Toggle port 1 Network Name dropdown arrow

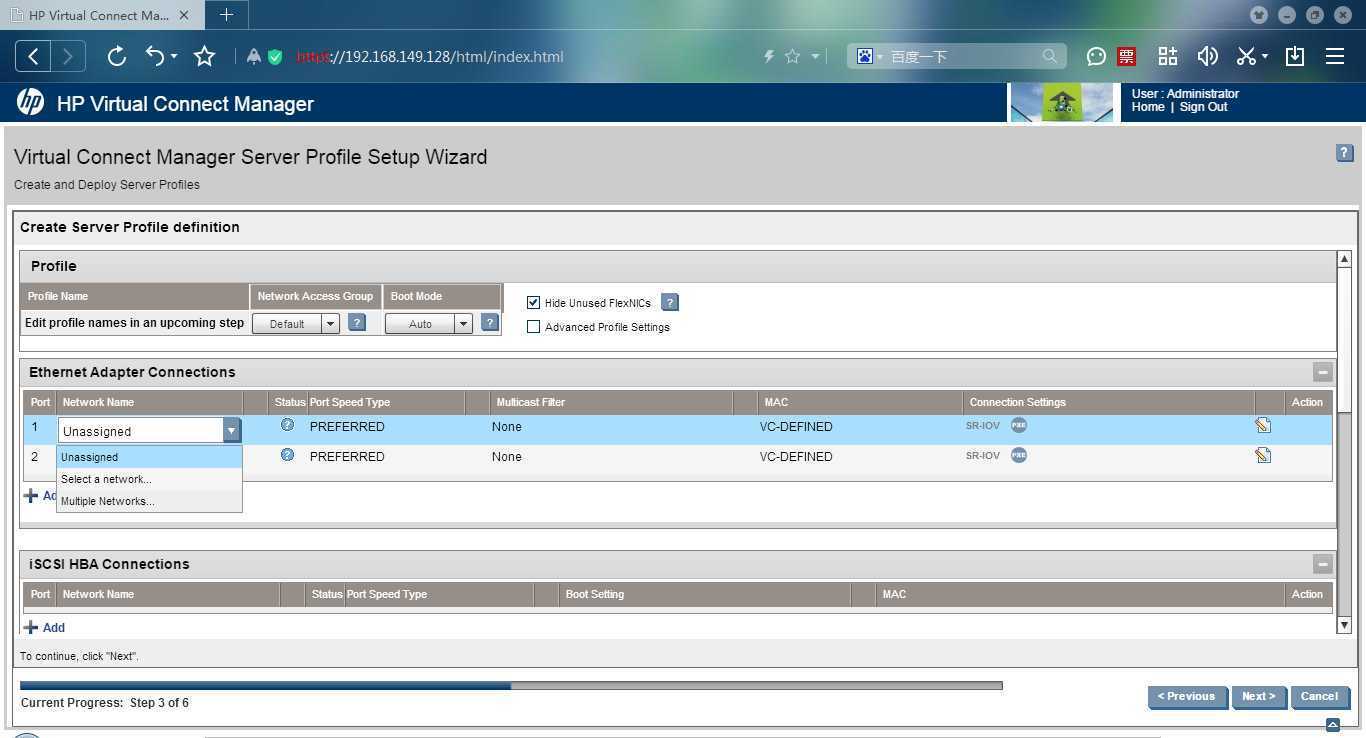pyautogui.click(x=232, y=430)
